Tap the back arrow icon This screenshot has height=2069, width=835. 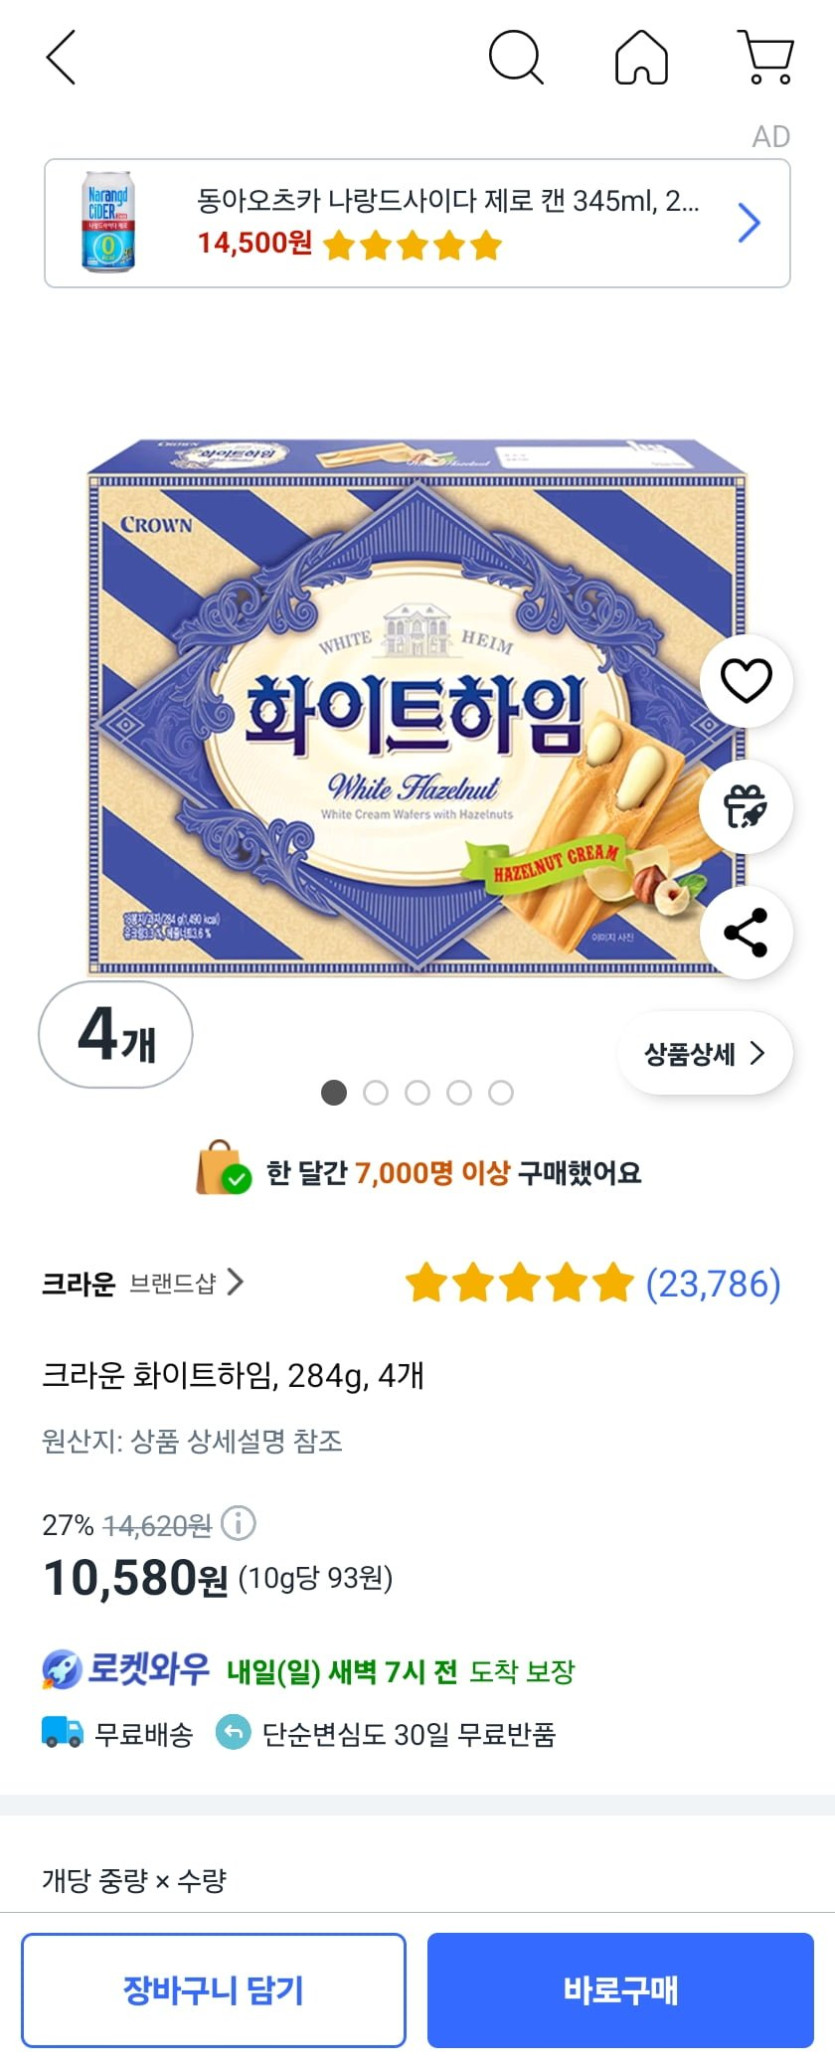62,57
